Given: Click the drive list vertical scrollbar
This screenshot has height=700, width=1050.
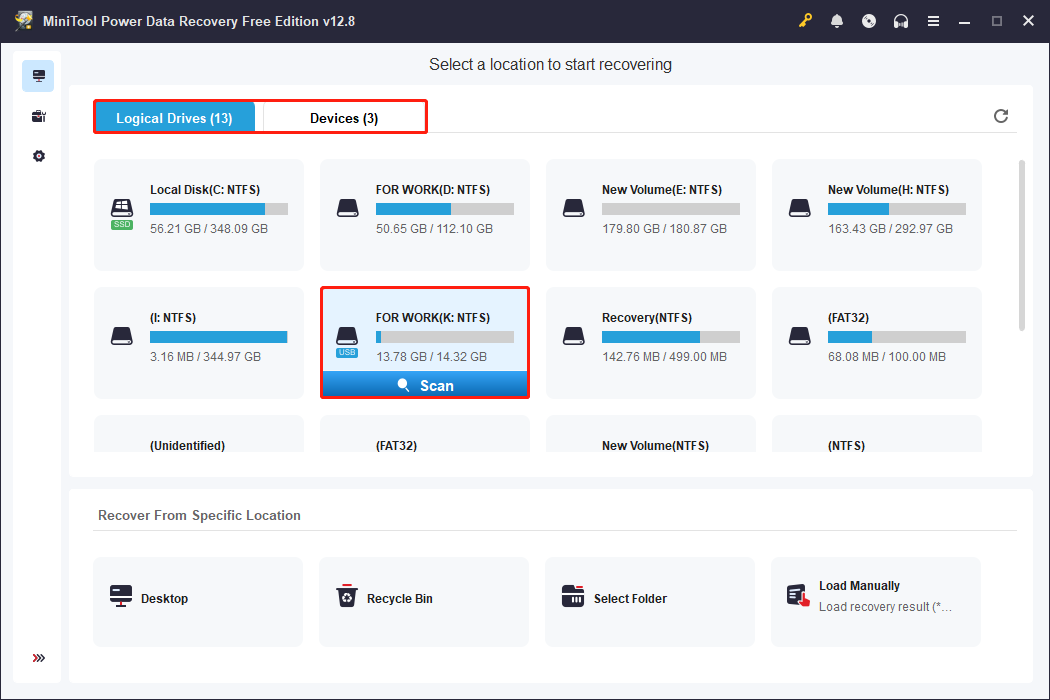Looking at the screenshot, I should coord(1021,245).
